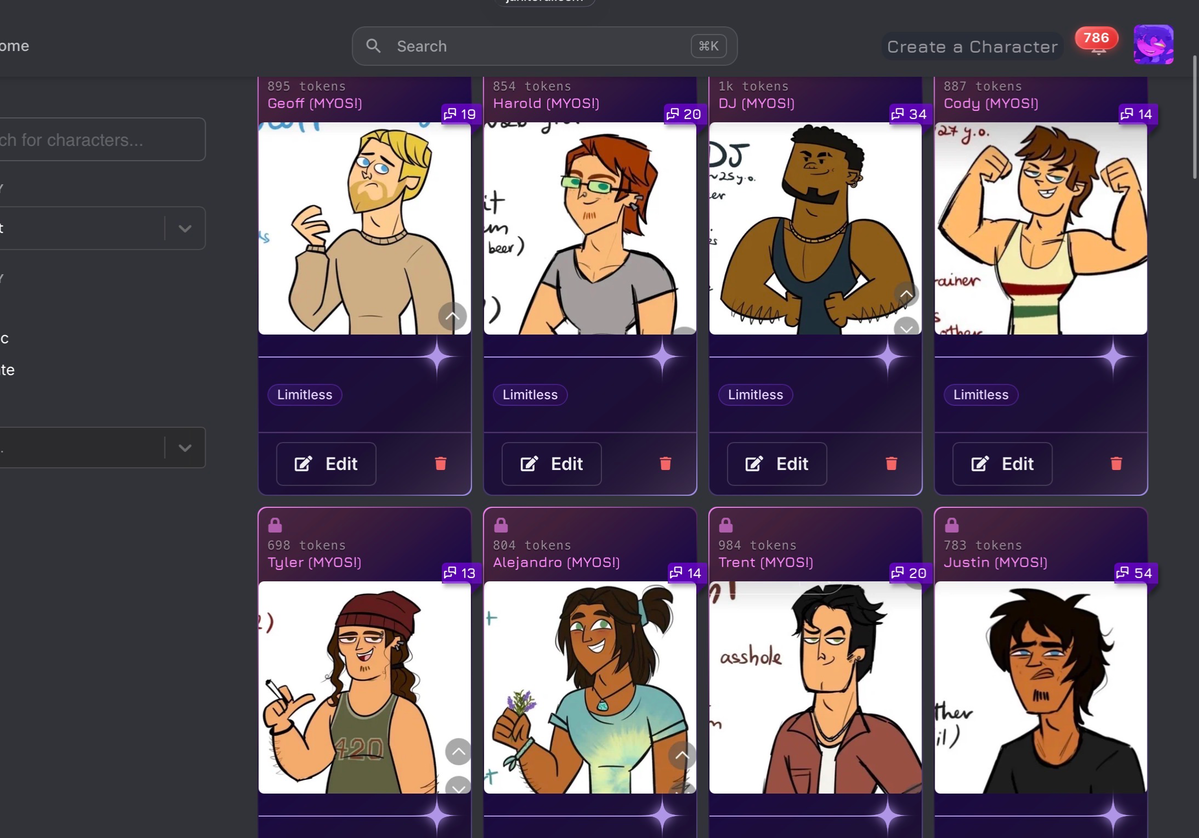
Task: Delete the Harold (MYOSI) character
Action: pos(665,463)
